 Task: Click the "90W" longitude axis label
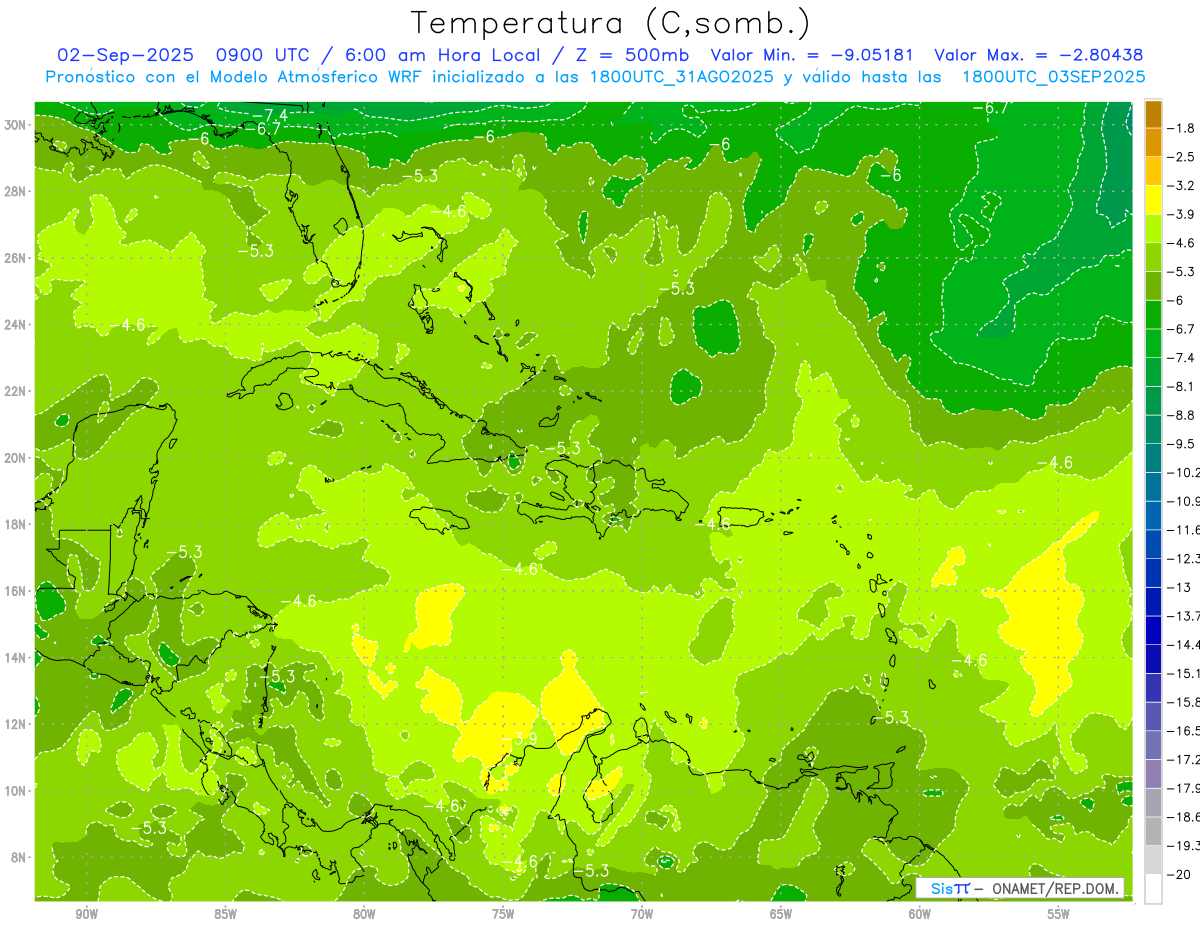click(x=87, y=915)
